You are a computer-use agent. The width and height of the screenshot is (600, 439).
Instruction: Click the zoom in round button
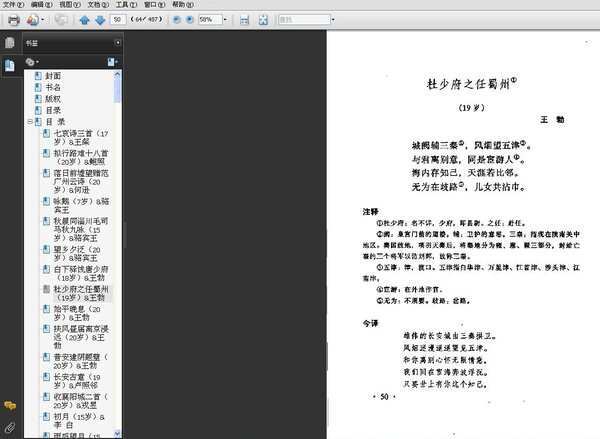point(190,20)
